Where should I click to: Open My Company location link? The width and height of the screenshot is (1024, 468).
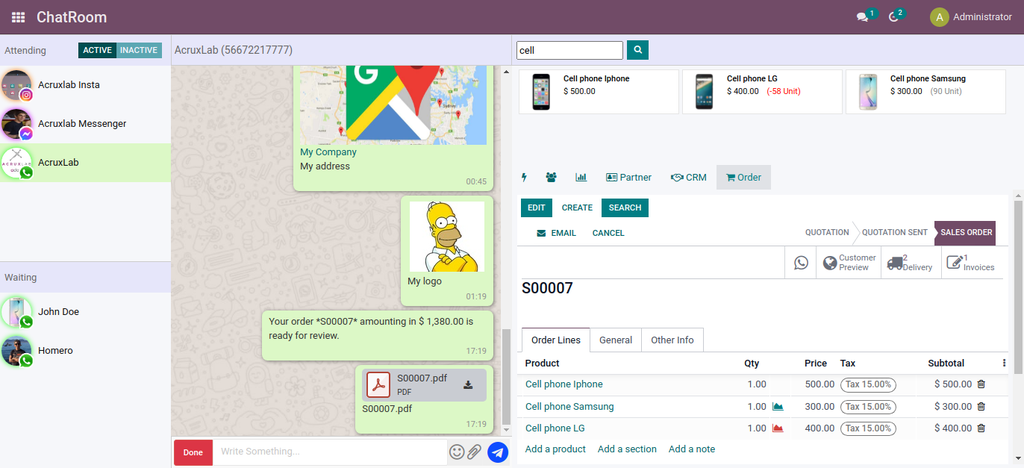pyautogui.click(x=328, y=152)
